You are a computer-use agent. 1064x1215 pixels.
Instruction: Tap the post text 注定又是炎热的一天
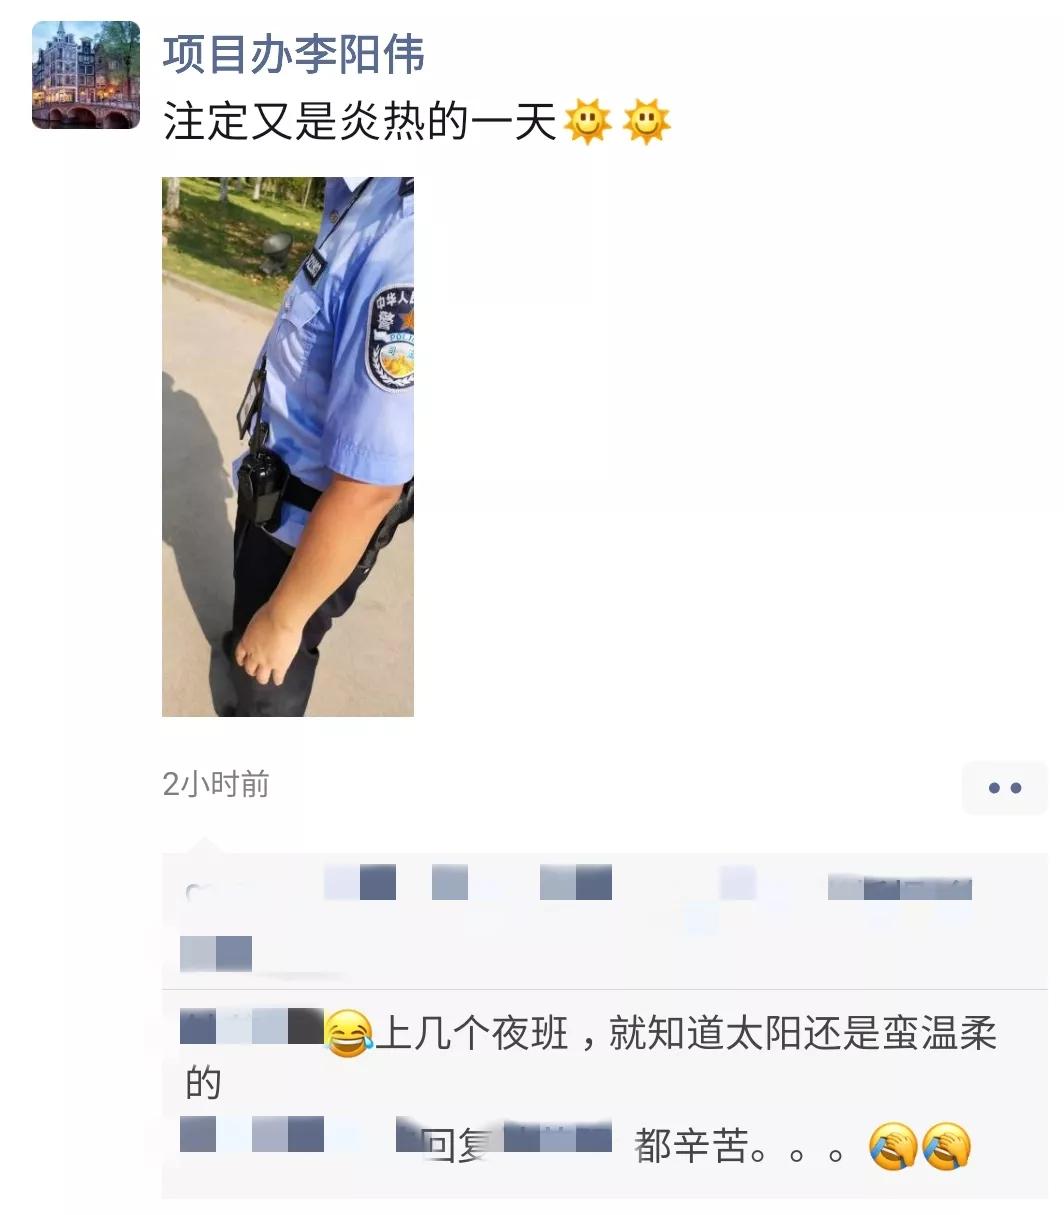click(x=360, y=122)
